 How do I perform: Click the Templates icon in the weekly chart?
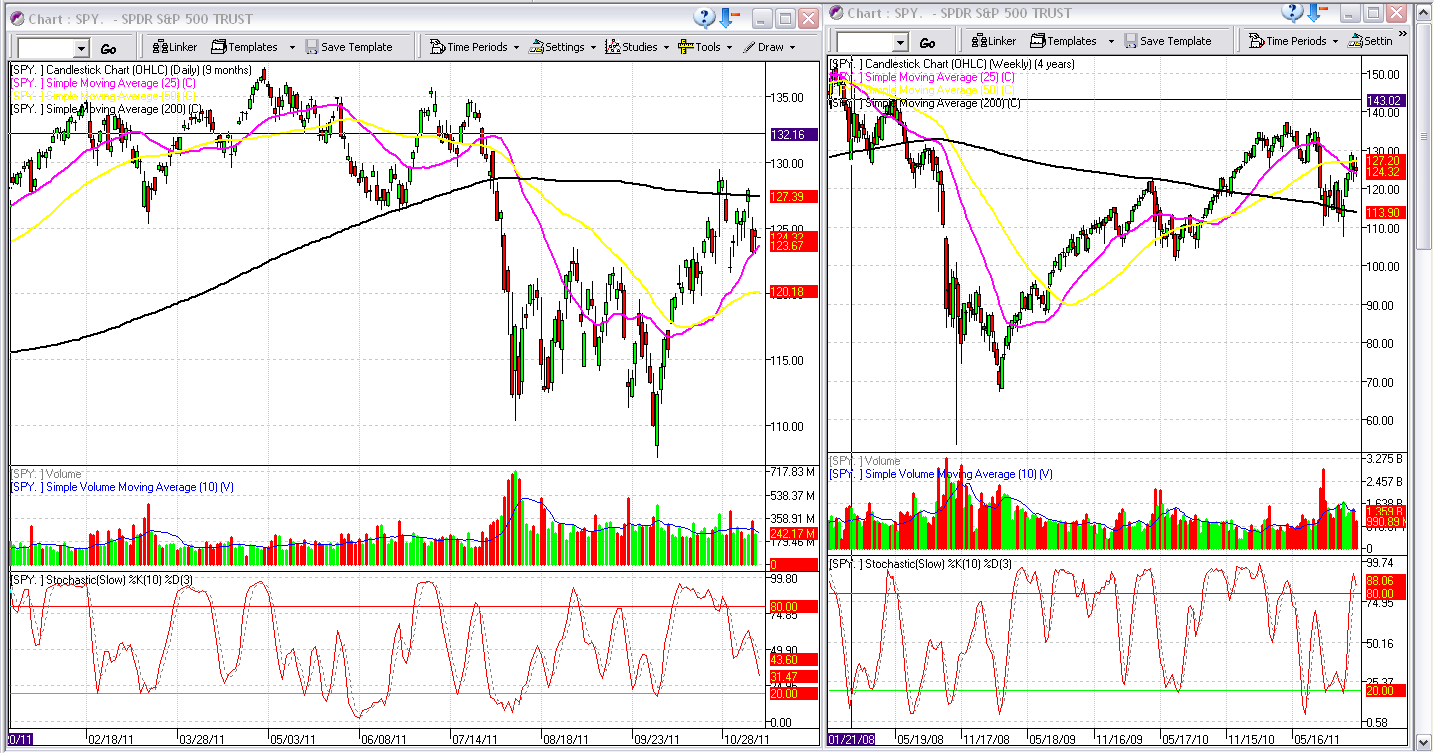pos(1037,41)
